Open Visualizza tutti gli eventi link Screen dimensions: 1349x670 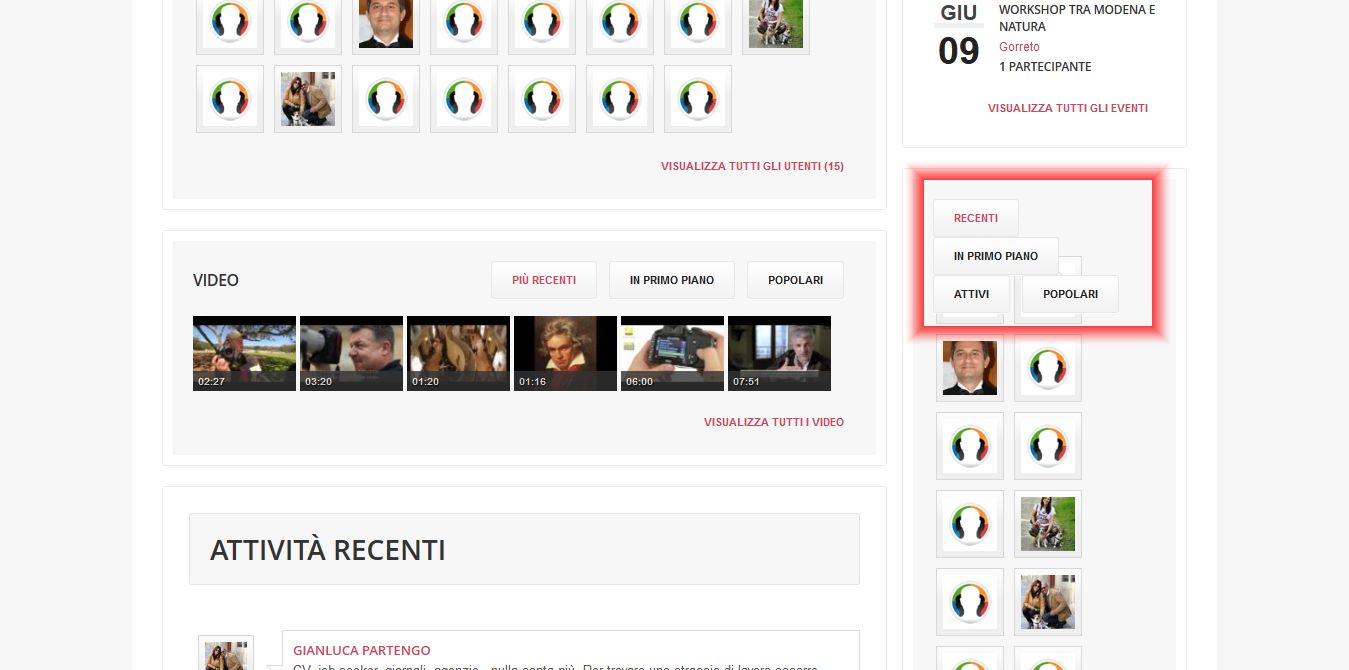pyautogui.click(x=1068, y=108)
